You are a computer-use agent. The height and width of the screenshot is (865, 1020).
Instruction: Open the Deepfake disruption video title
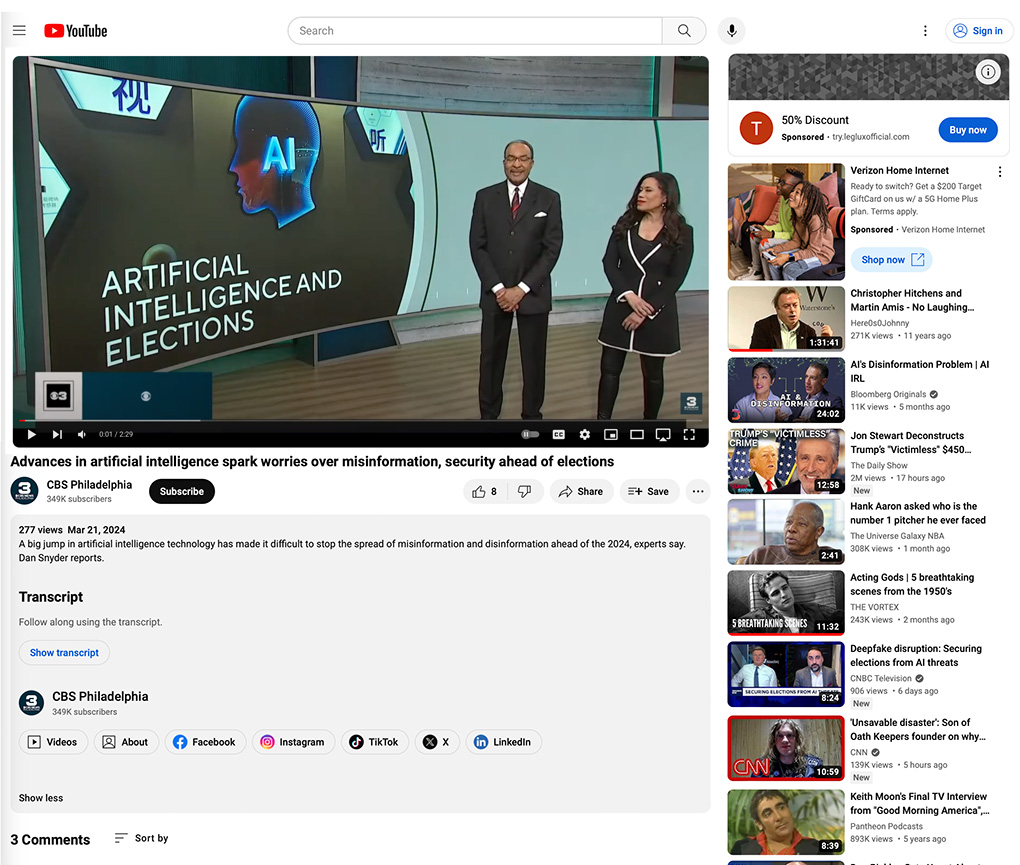(x=916, y=656)
